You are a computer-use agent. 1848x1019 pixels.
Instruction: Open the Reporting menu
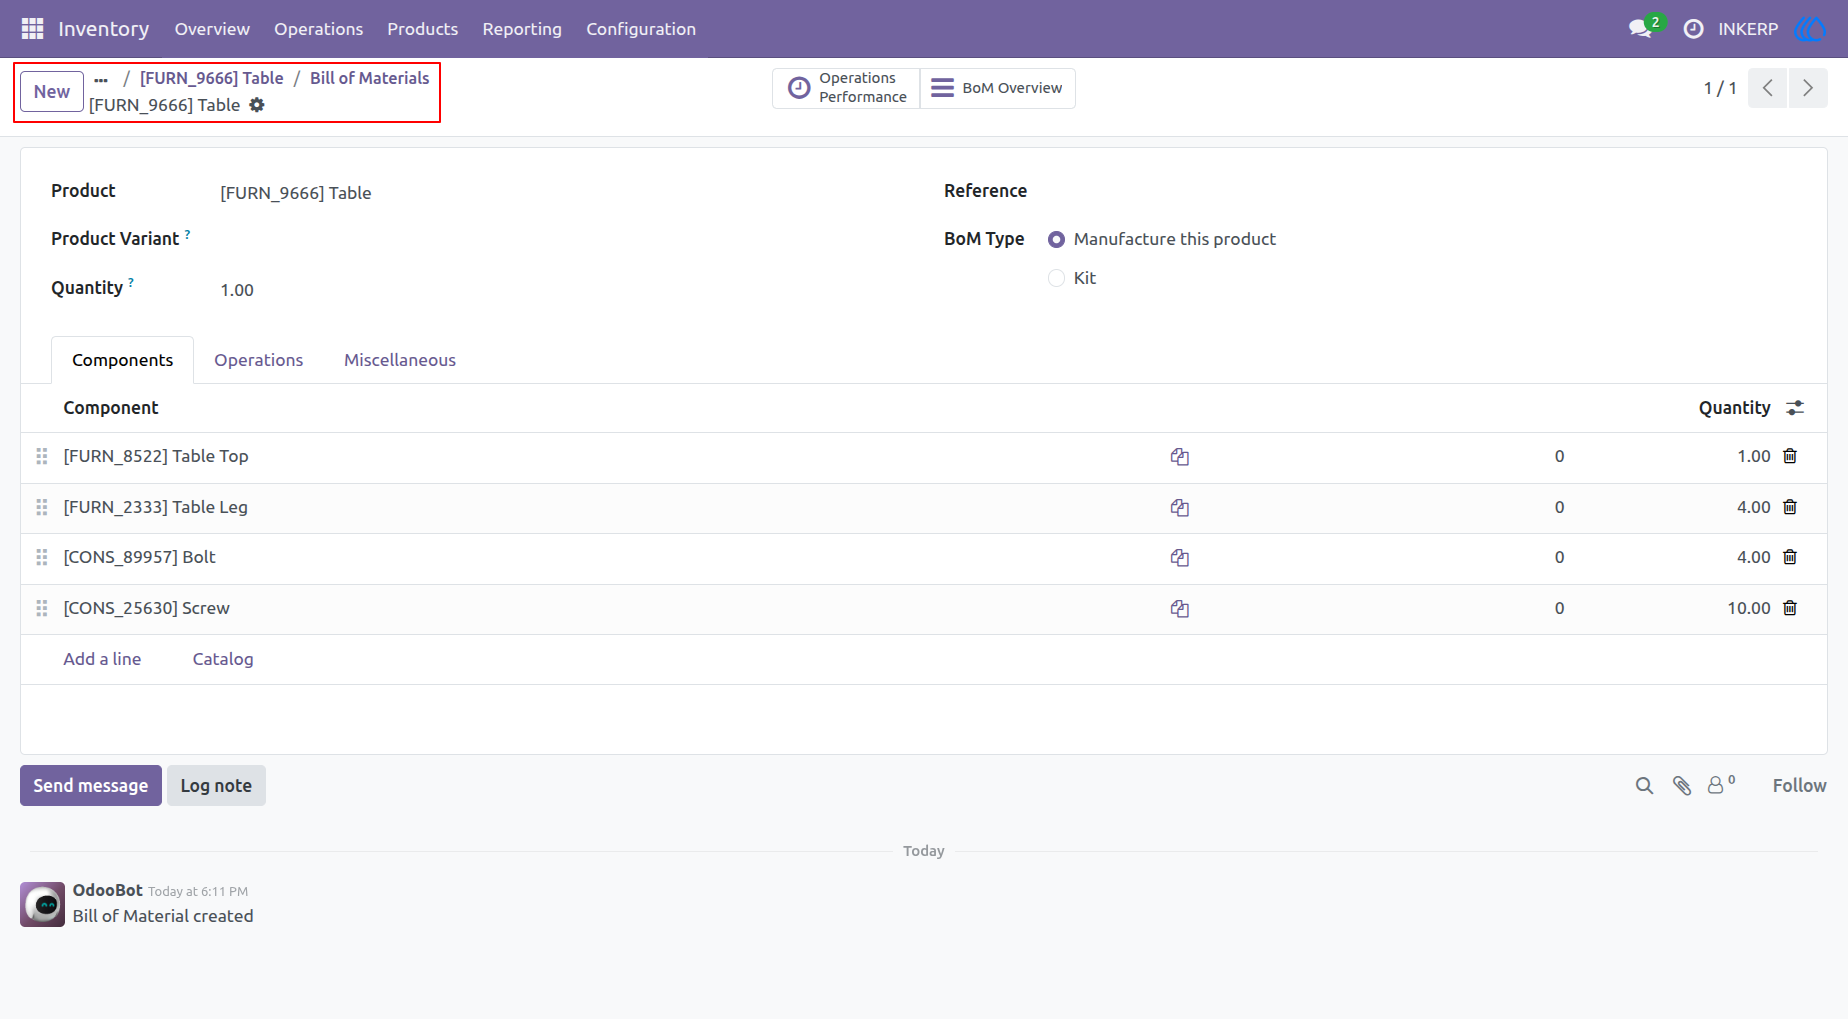tap(522, 29)
